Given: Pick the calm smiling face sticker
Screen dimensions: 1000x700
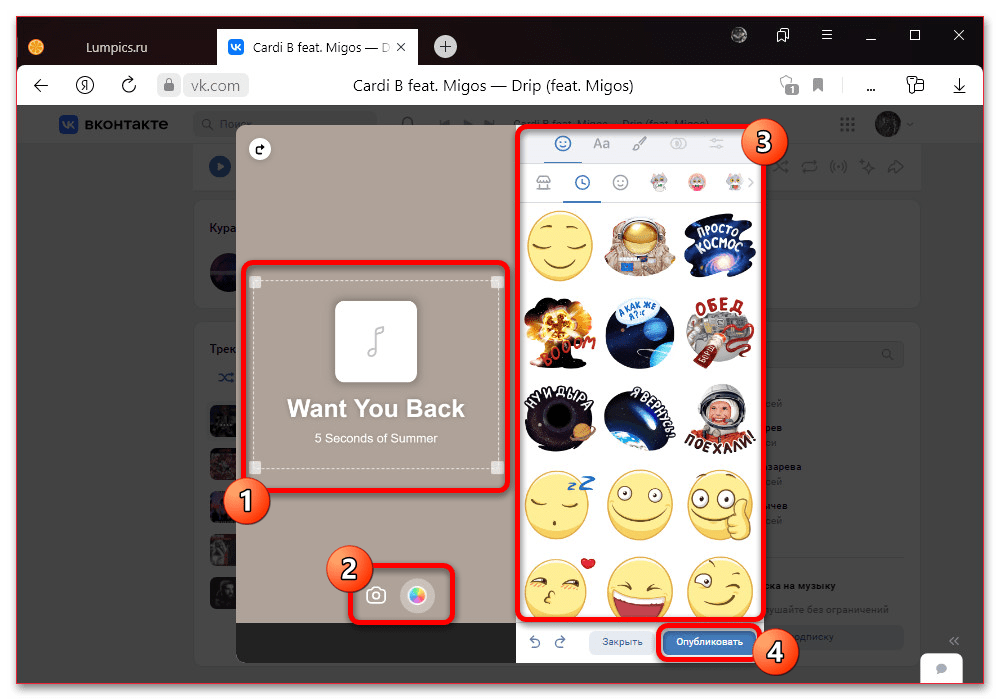Looking at the screenshot, I should click(x=559, y=246).
